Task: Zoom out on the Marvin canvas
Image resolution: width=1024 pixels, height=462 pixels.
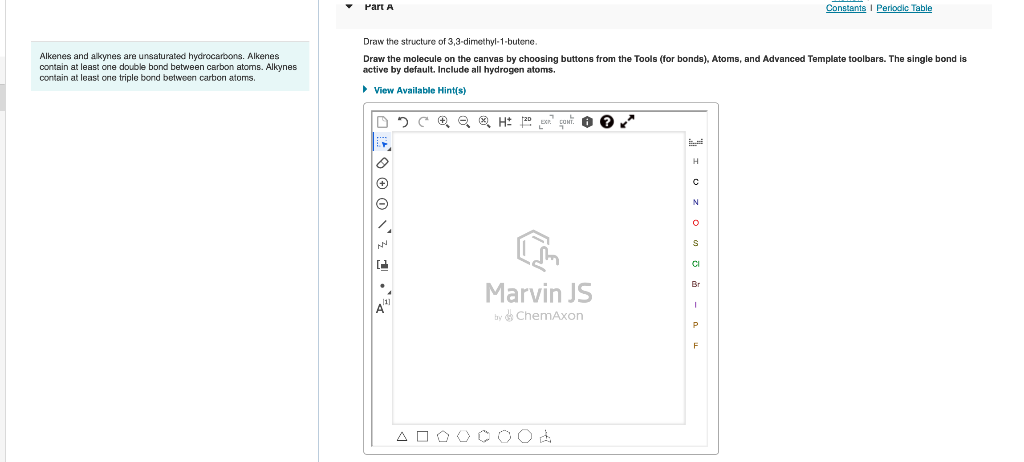Action: point(464,122)
